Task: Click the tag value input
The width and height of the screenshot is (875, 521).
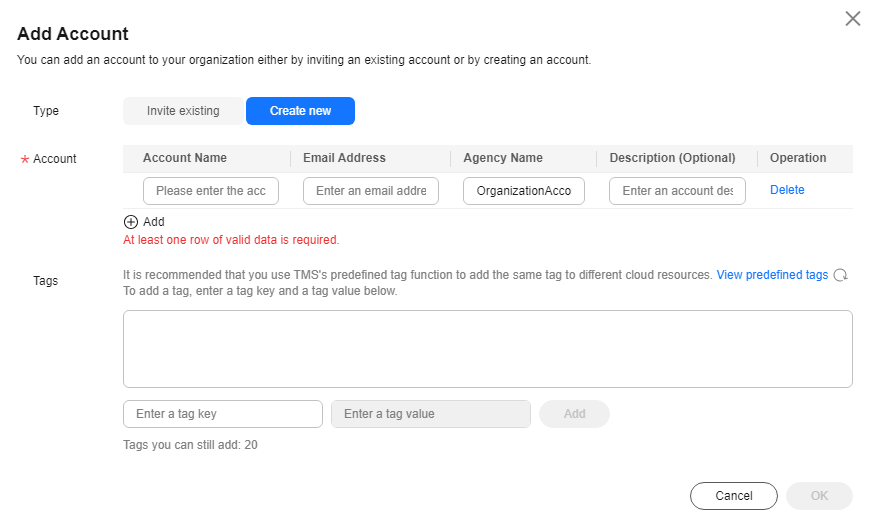Action: (x=431, y=414)
